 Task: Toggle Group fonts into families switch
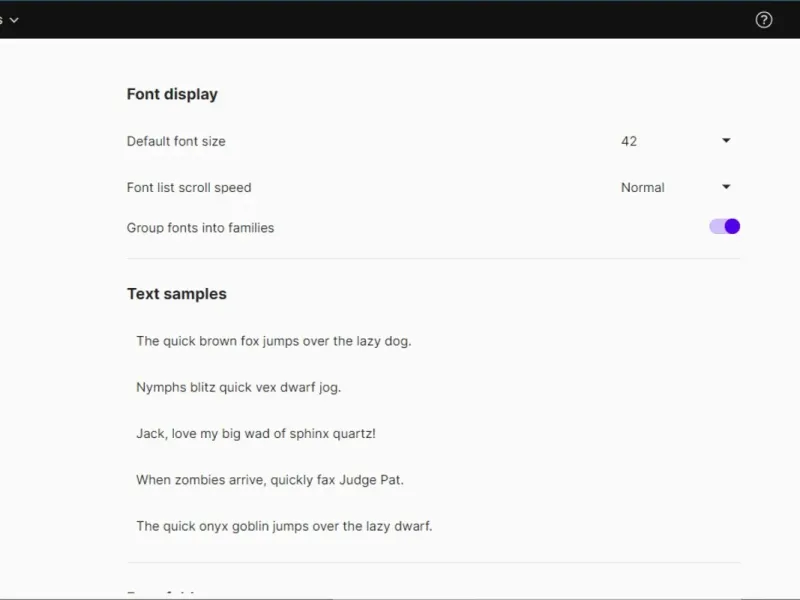[x=725, y=227]
